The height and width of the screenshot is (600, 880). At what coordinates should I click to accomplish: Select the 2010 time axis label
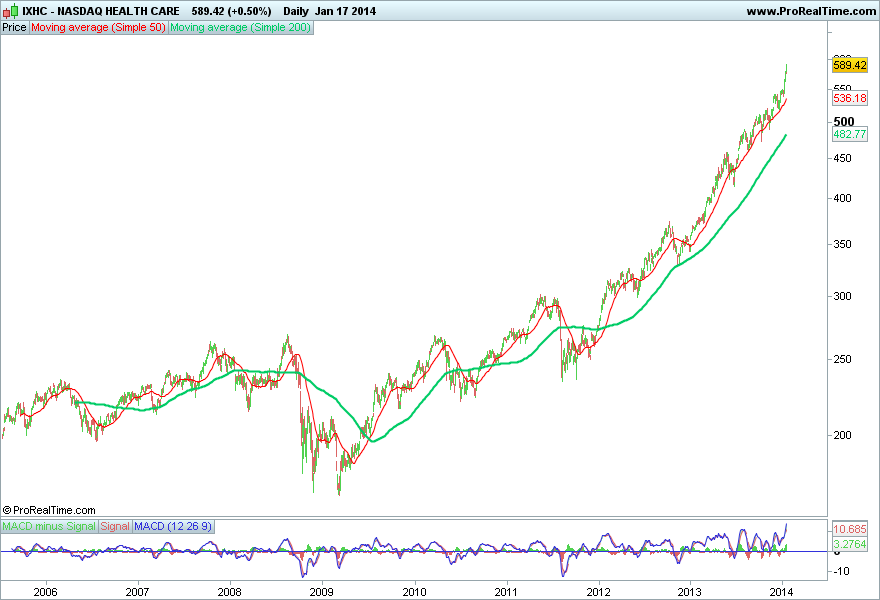tap(414, 592)
